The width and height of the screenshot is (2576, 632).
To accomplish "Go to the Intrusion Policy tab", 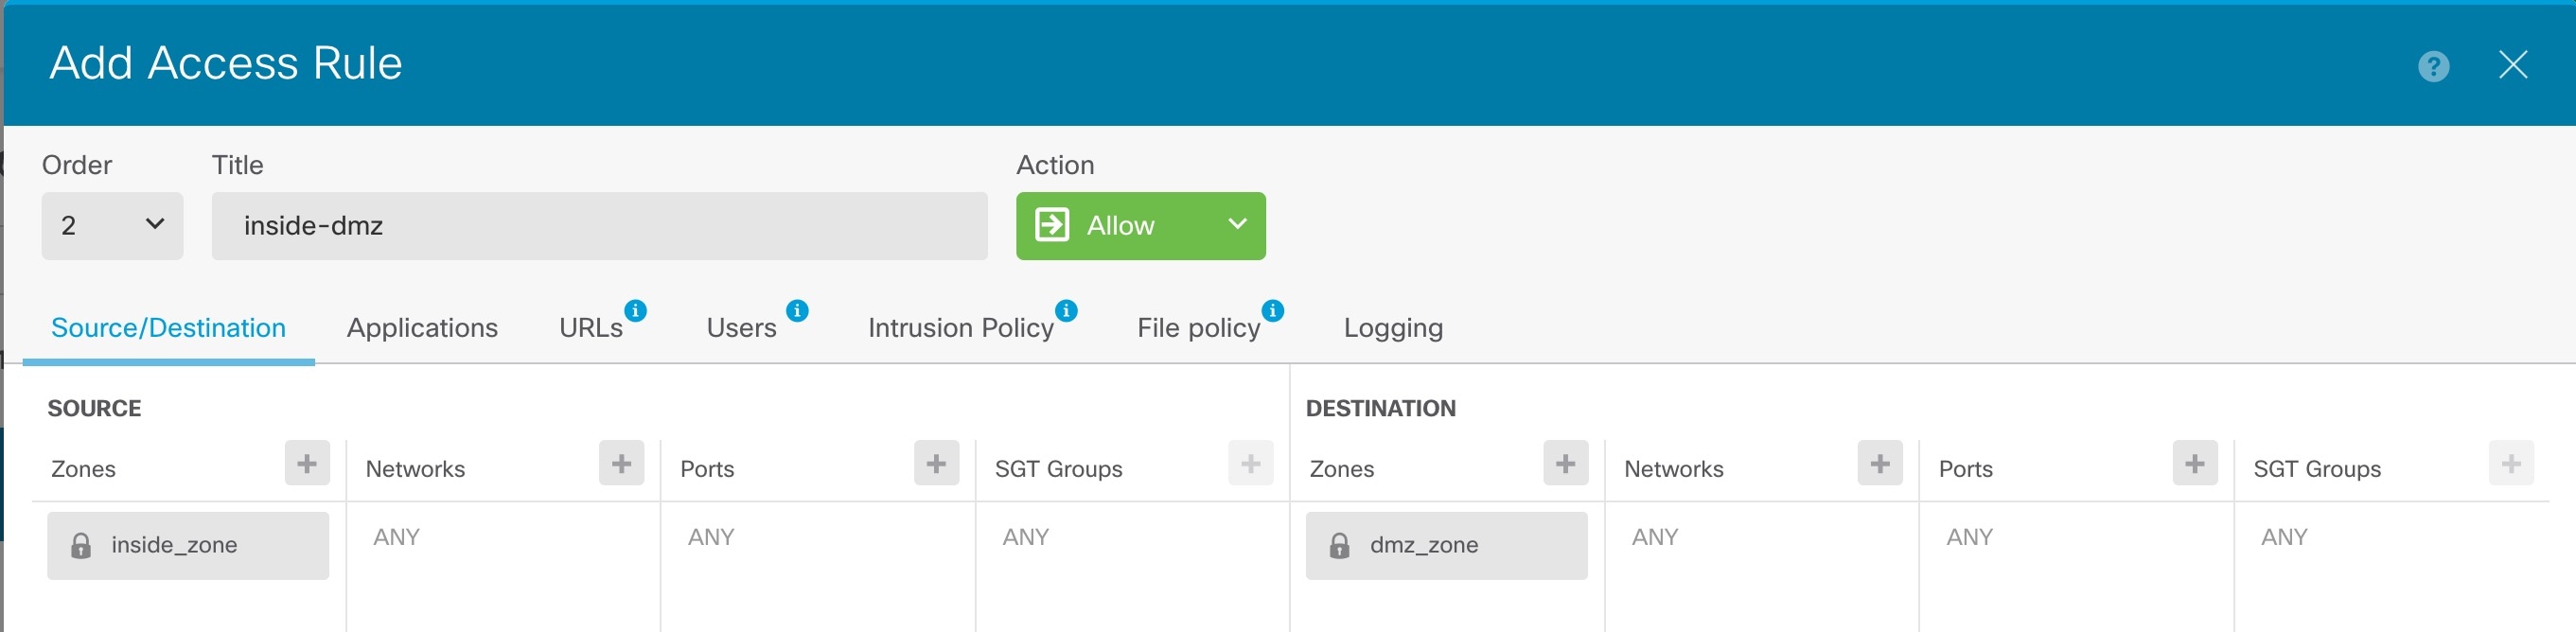I will tap(960, 328).
